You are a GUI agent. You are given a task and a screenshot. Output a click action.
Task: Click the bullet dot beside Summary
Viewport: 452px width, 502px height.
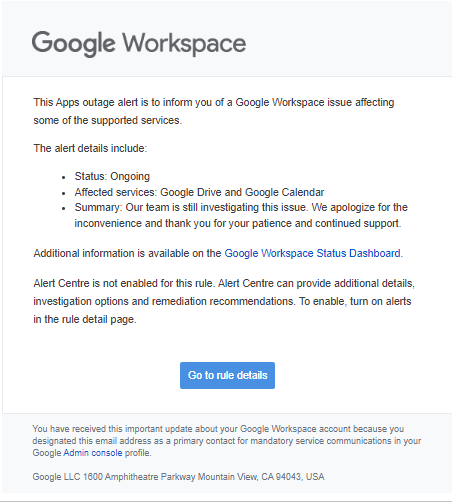pos(64,209)
